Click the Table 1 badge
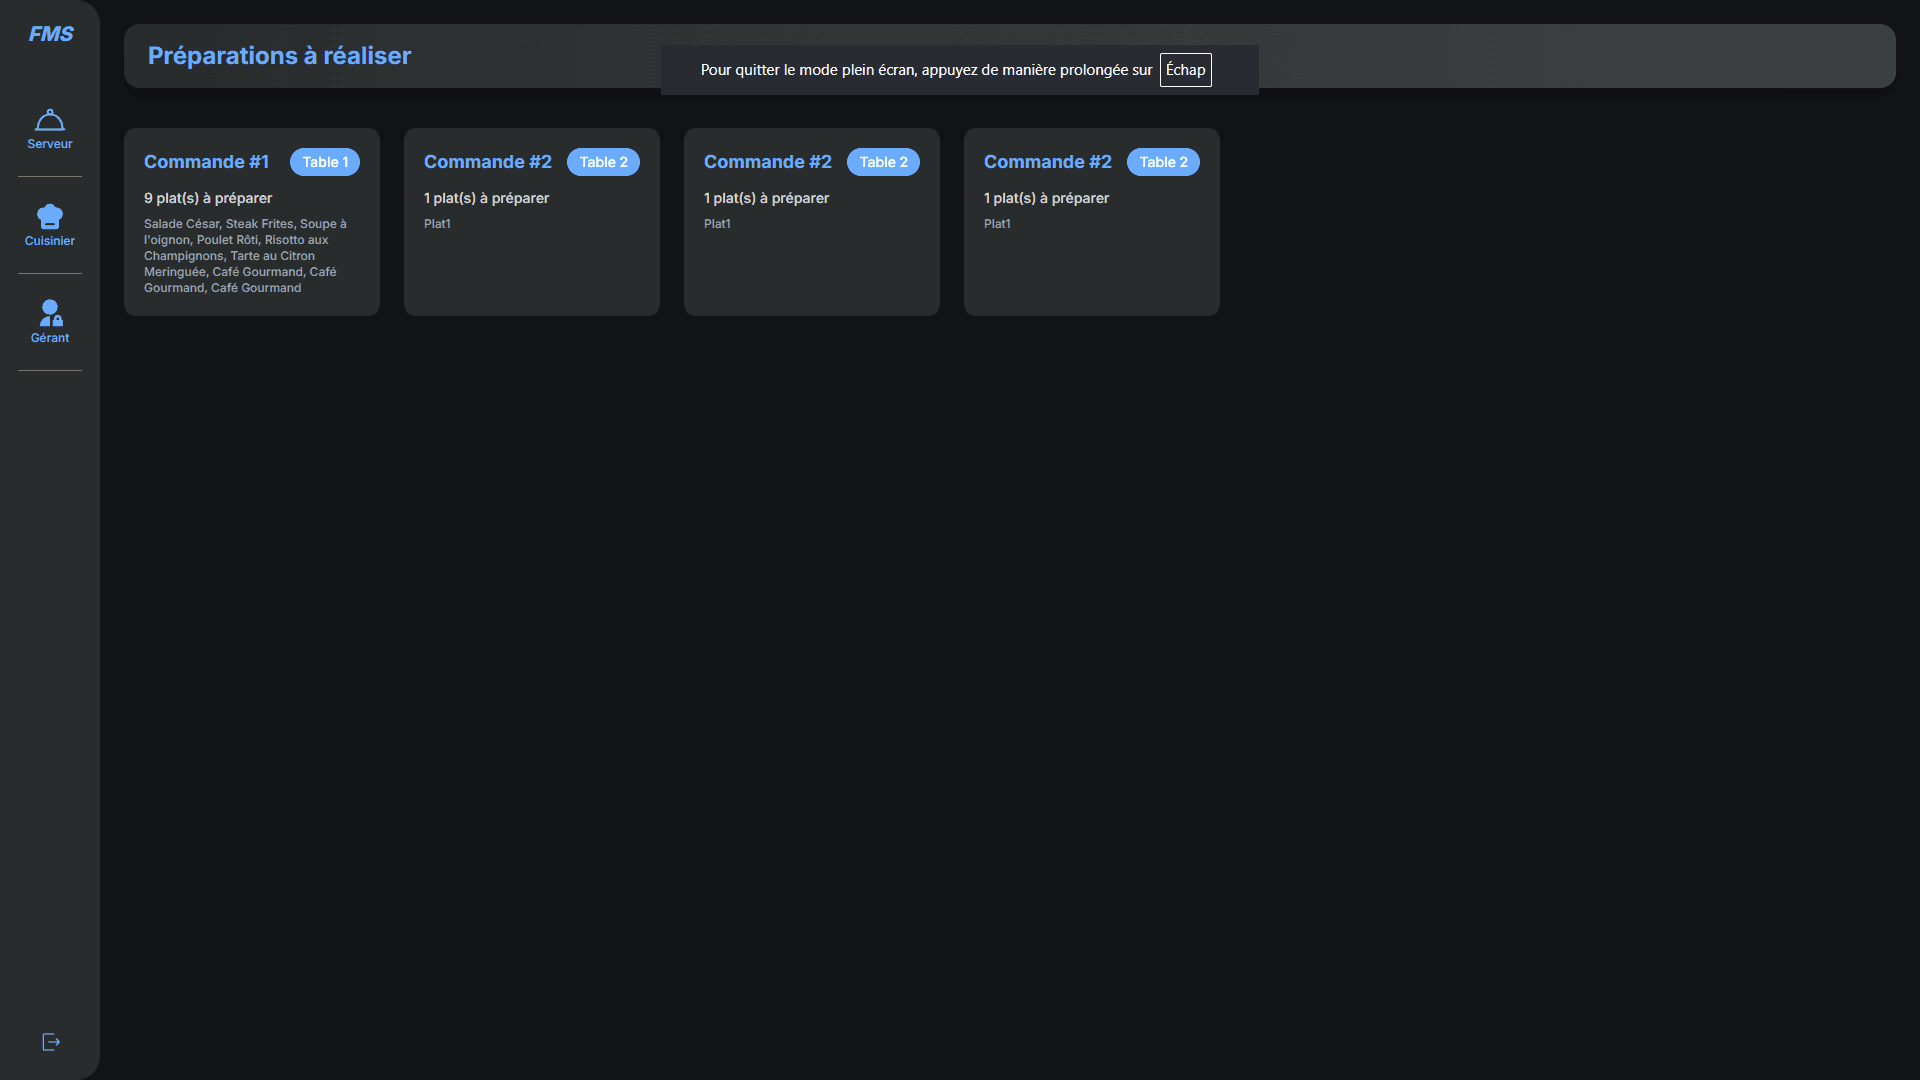Screen dimensions: 1920x1080 (325, 162)
